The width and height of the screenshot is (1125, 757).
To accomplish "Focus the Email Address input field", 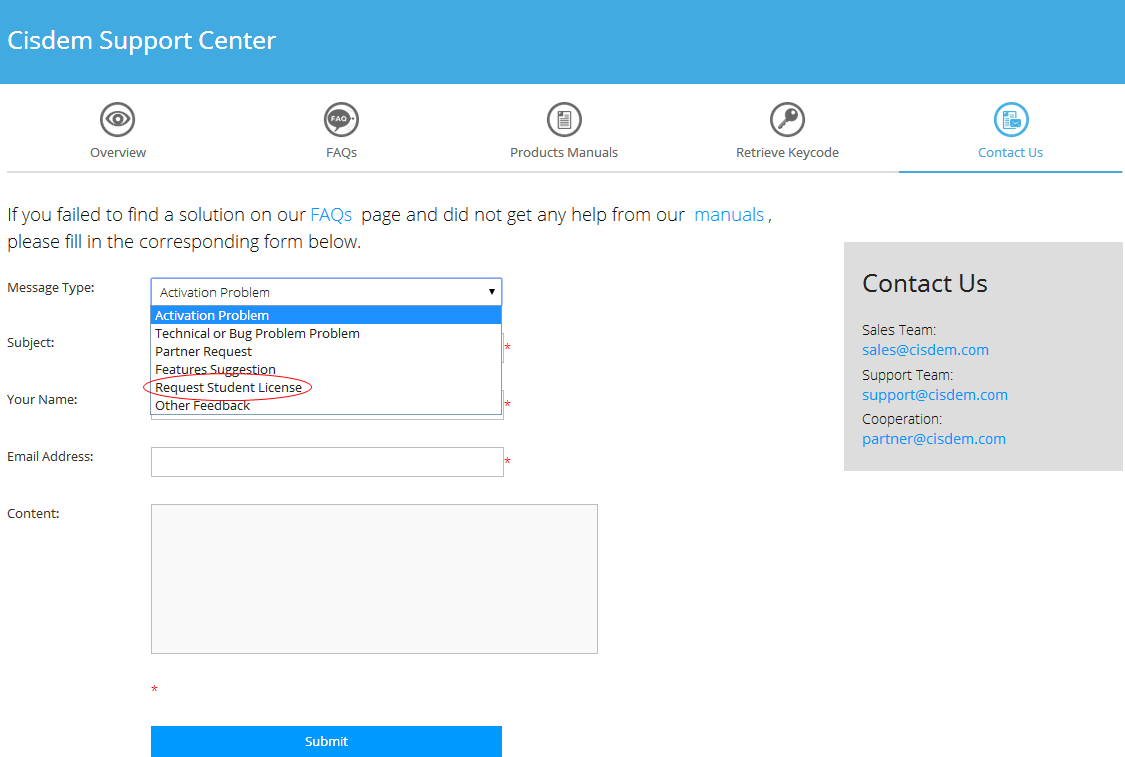I will 327,462.
